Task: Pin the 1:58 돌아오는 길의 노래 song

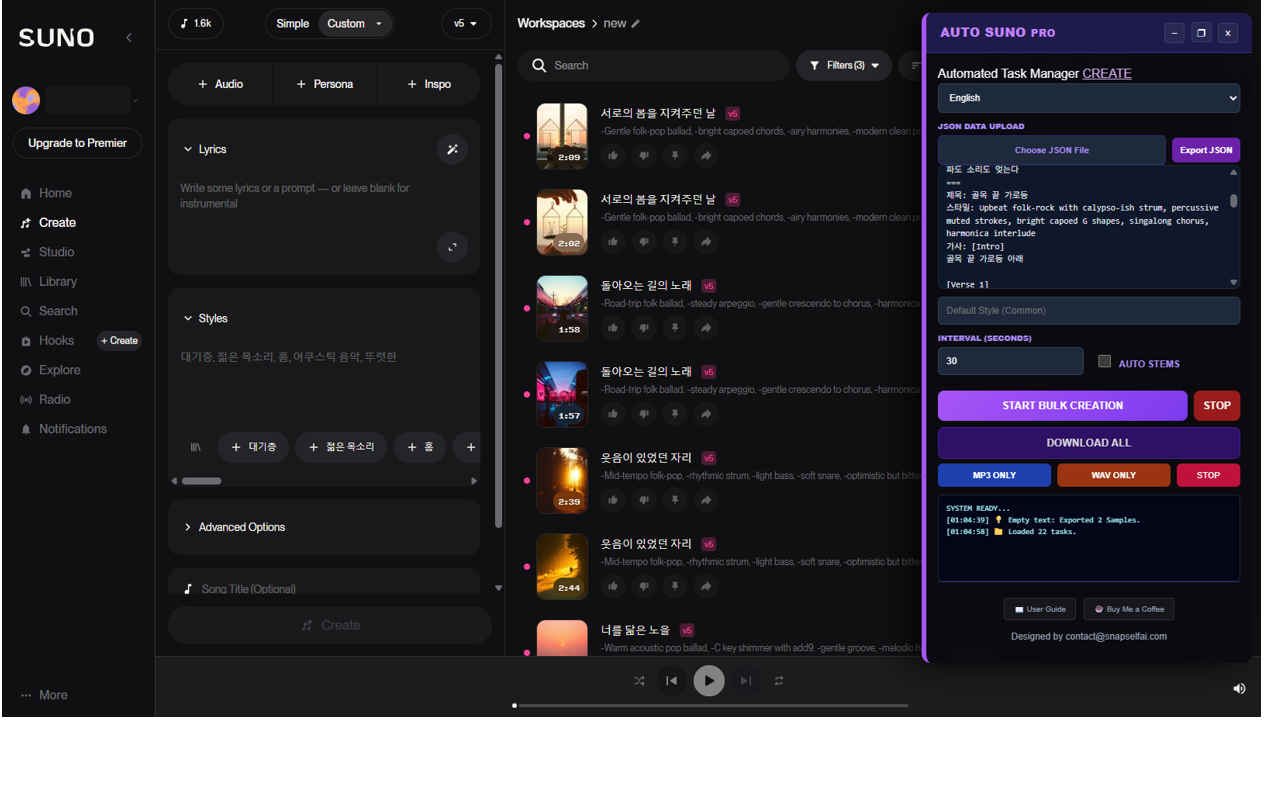Action: (x=675, y=328)
